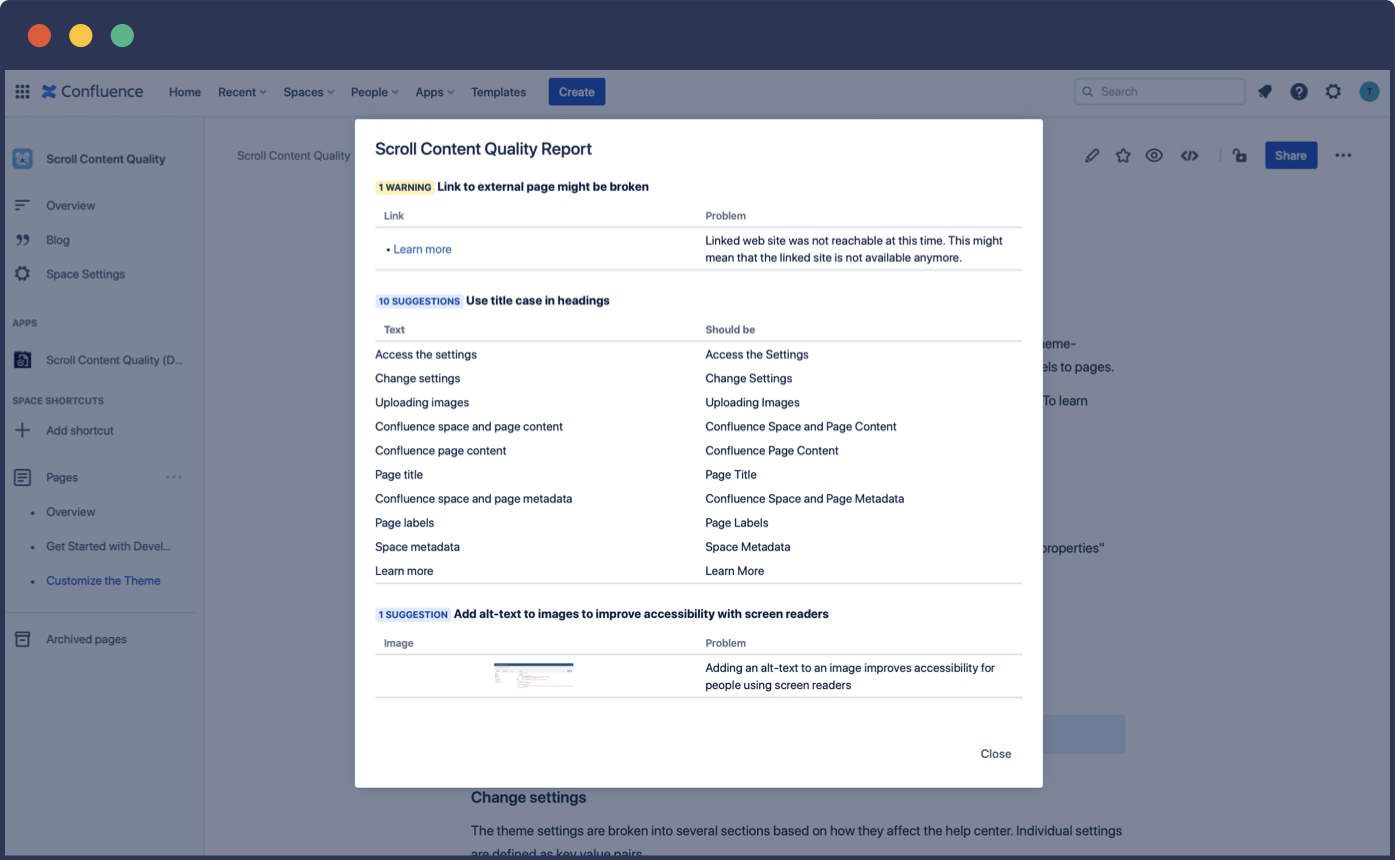Screen dimensions: 1395x860
Task: Expand the Apps dropdown menu
Action: click(x=435, y=92)
